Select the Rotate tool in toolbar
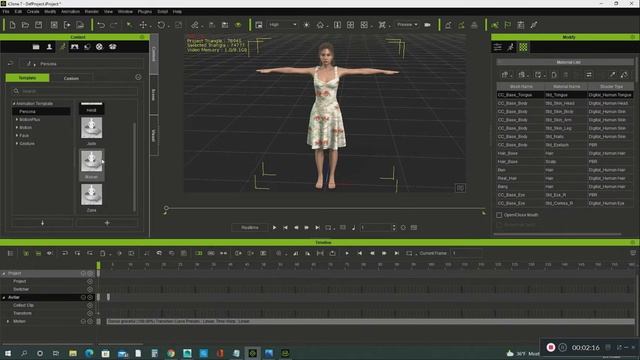The height and width of the screenshot is (360, 640). coord(161,25)
